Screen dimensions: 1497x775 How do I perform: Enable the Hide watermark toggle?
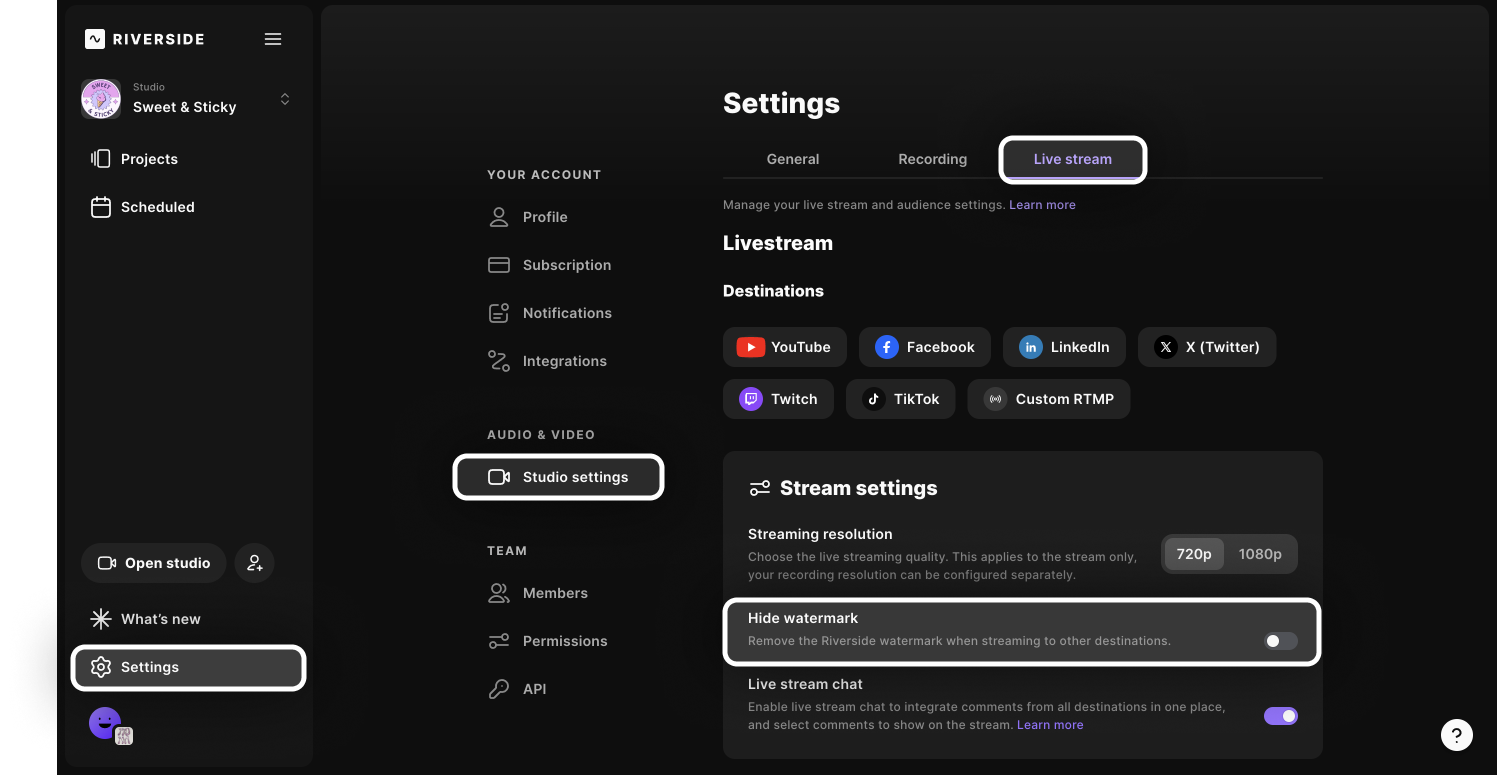tap(1280, 641)
